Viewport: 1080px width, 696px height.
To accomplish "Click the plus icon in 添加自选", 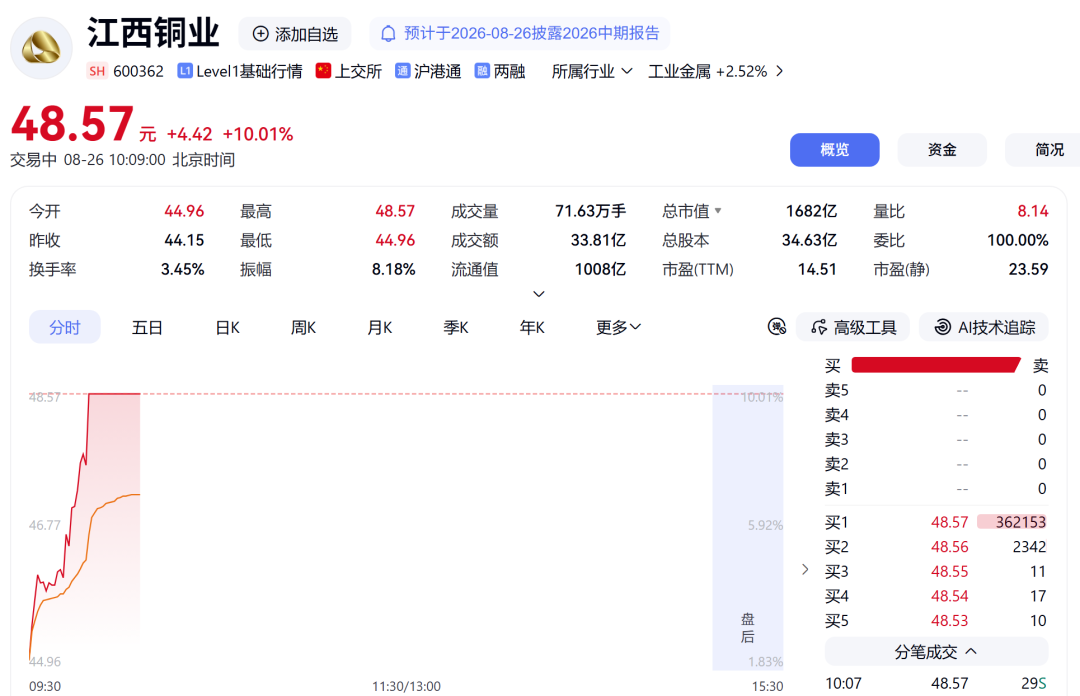I will [260, 34].
